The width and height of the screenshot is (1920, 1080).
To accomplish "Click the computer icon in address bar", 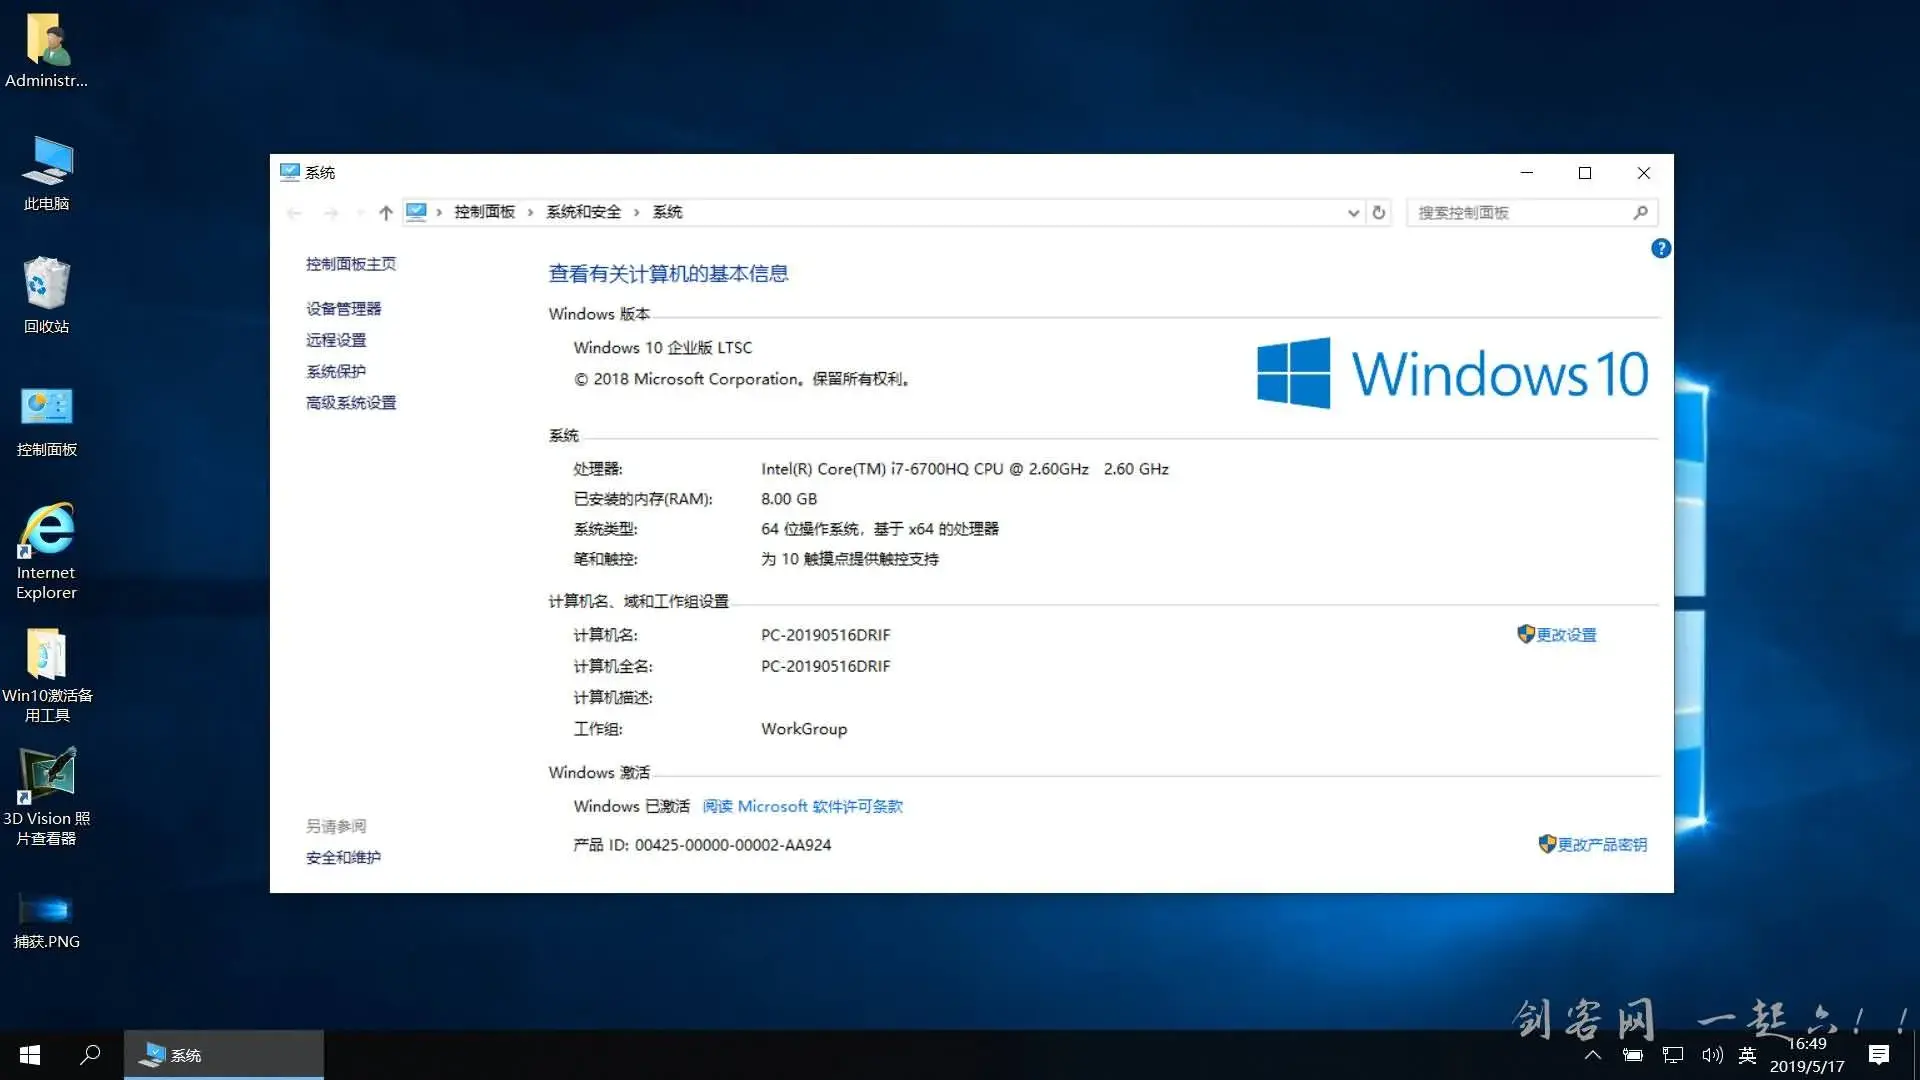I will [x=416, y=211].
